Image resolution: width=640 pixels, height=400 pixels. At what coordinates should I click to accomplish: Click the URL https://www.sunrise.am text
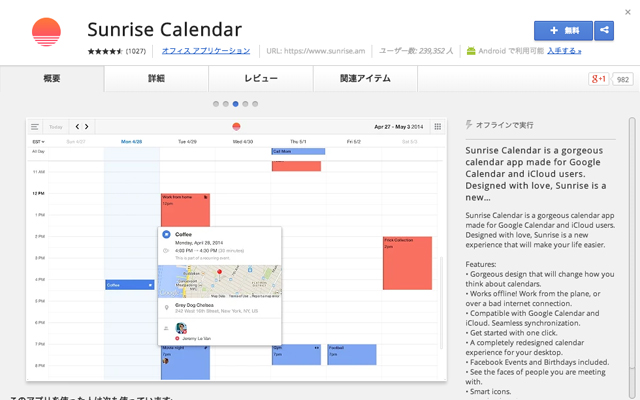click(316, 51)
